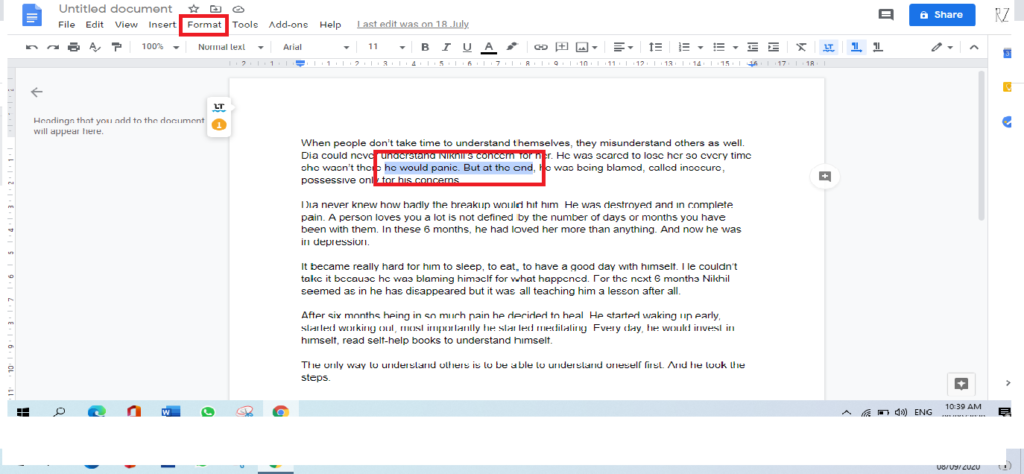Select the Paint format tool

coord(116,47)
